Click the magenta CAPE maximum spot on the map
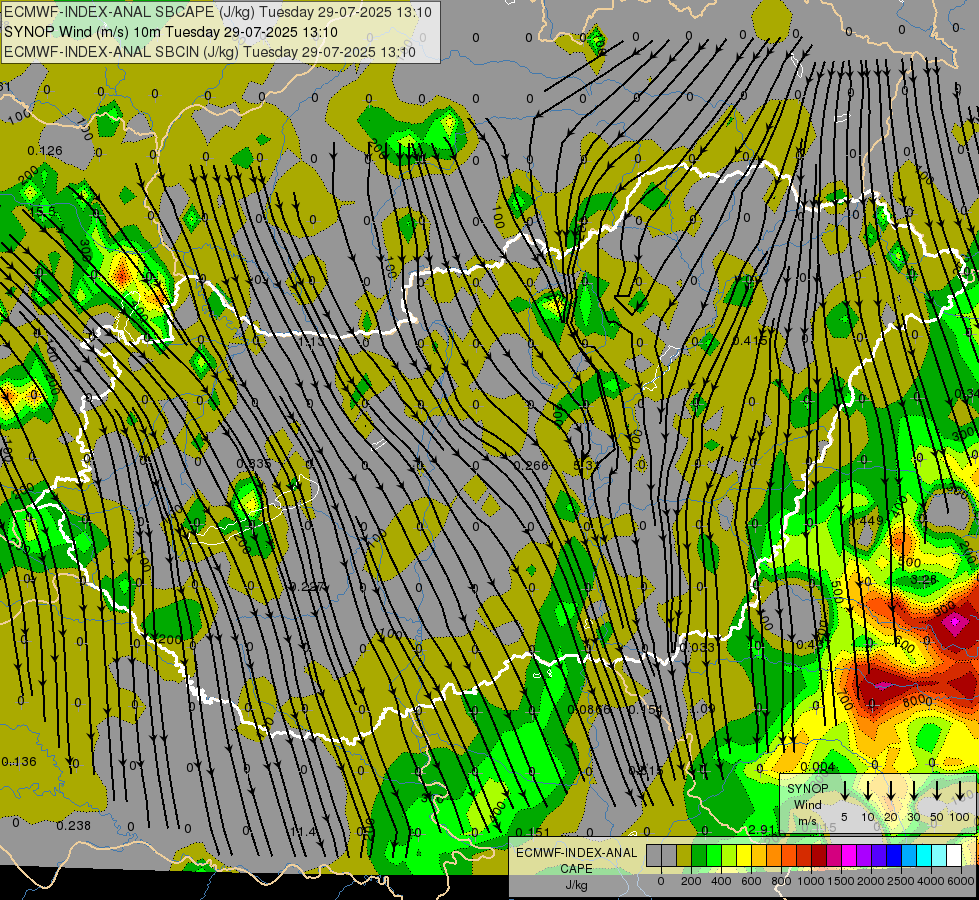The width and height of the screenshot is (979, 900). 954,622
